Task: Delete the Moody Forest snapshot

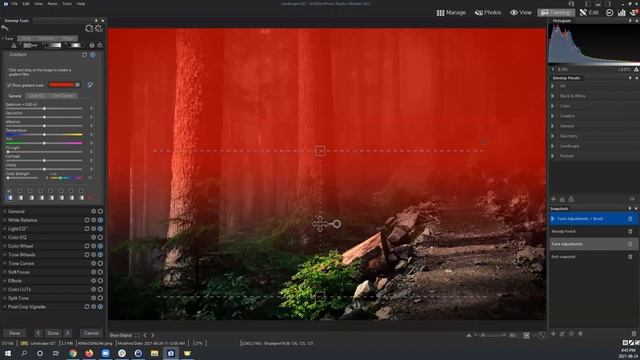Action: click(x=630, y=231)
